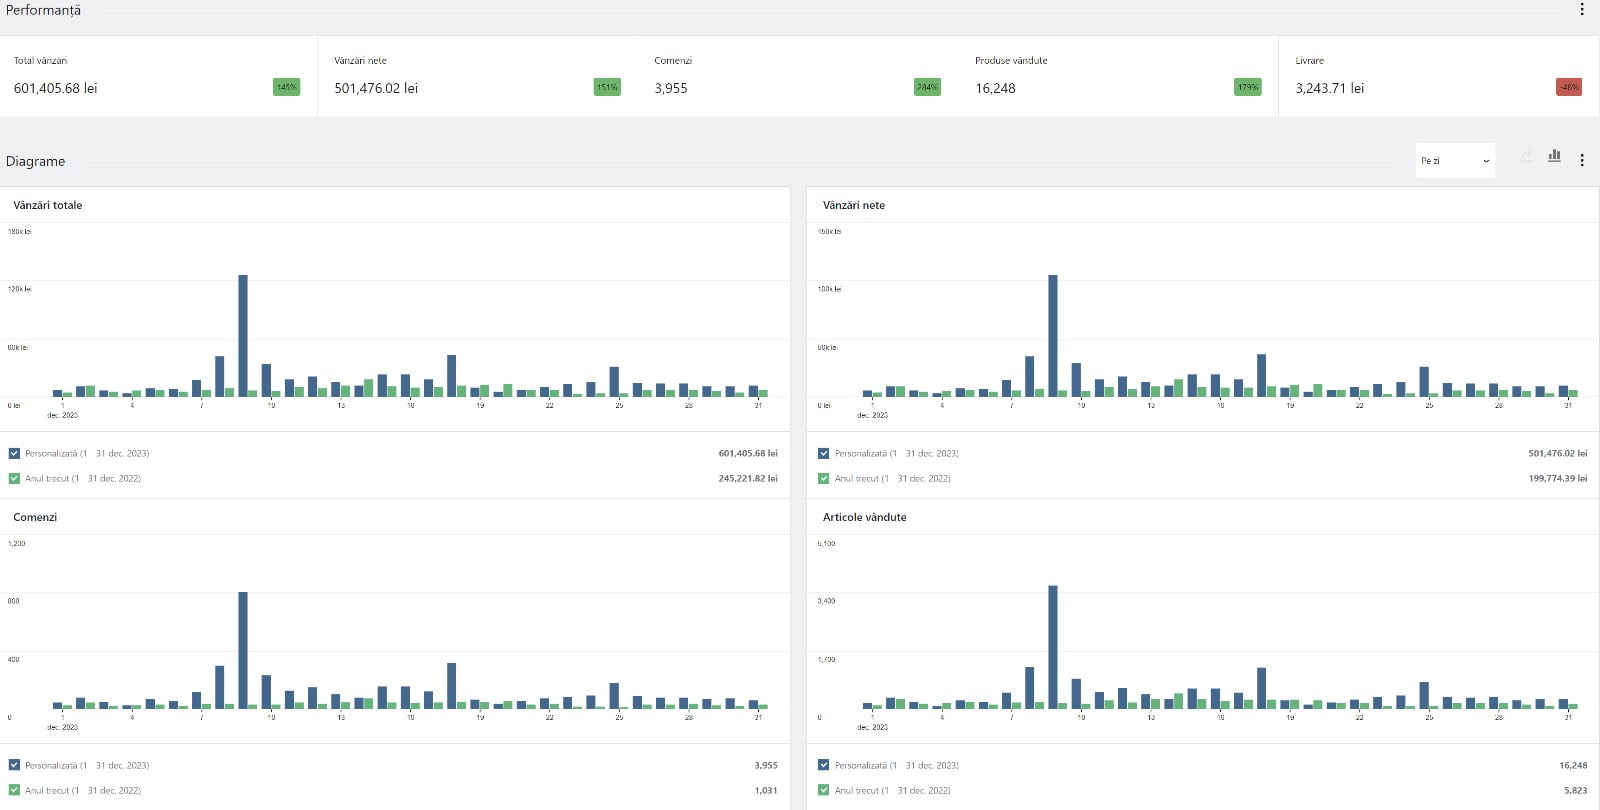This screenshot has height=810, width=1600.
Task: Click the tallest bar in Vânzări totale chart
Action: 243,335
